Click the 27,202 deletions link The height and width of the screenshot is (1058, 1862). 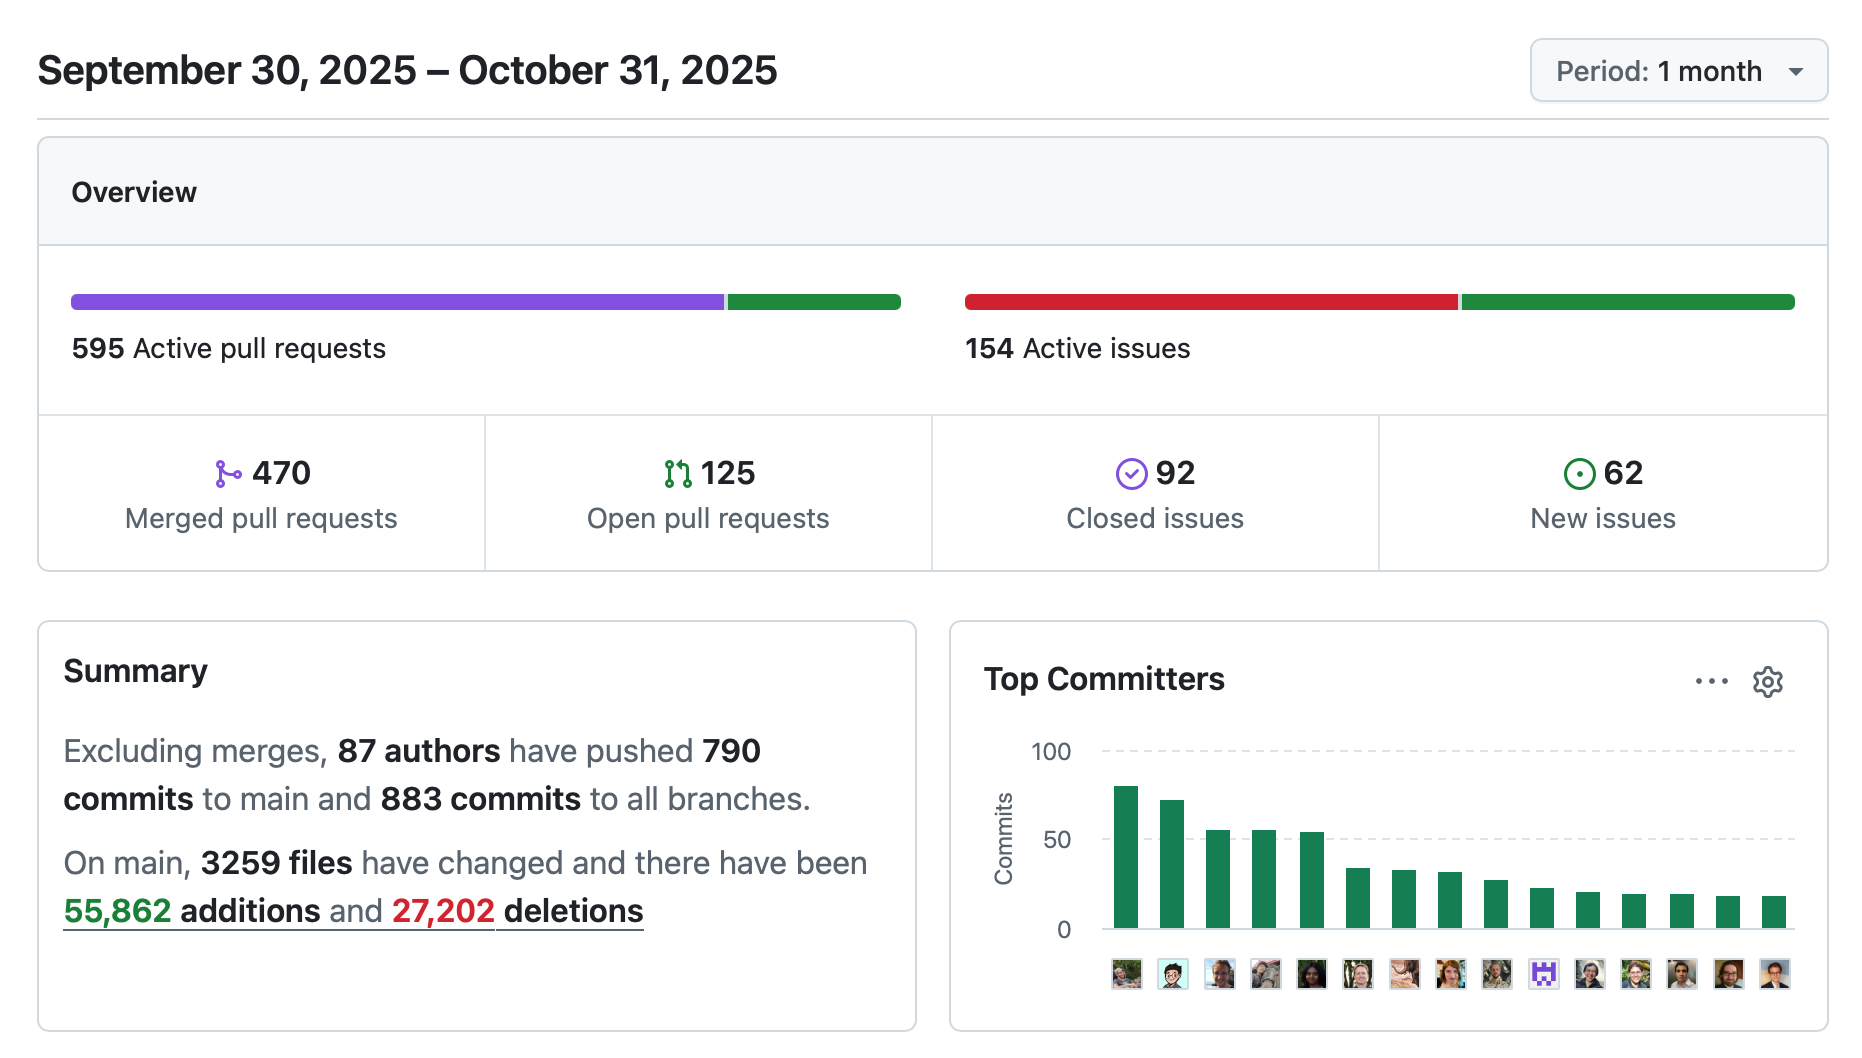[517, 911]
